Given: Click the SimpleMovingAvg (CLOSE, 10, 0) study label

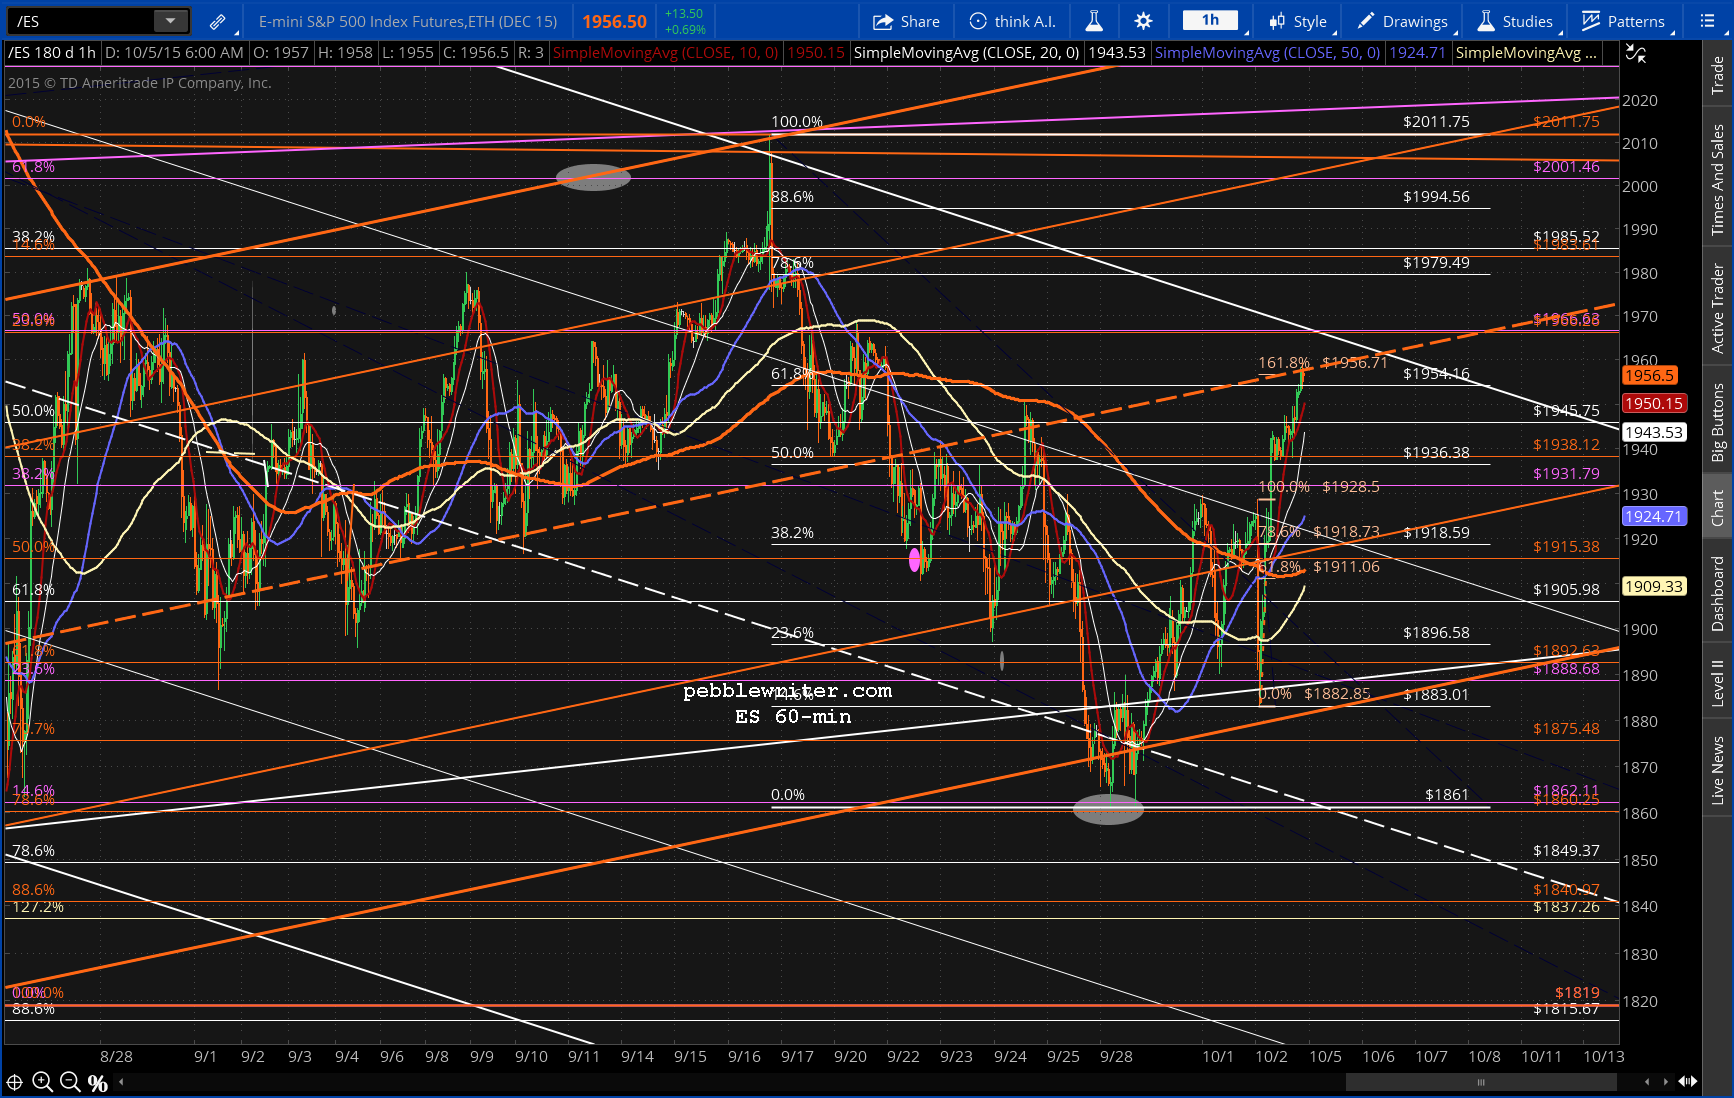Looking at the screenshot, I should coord(665,53).
